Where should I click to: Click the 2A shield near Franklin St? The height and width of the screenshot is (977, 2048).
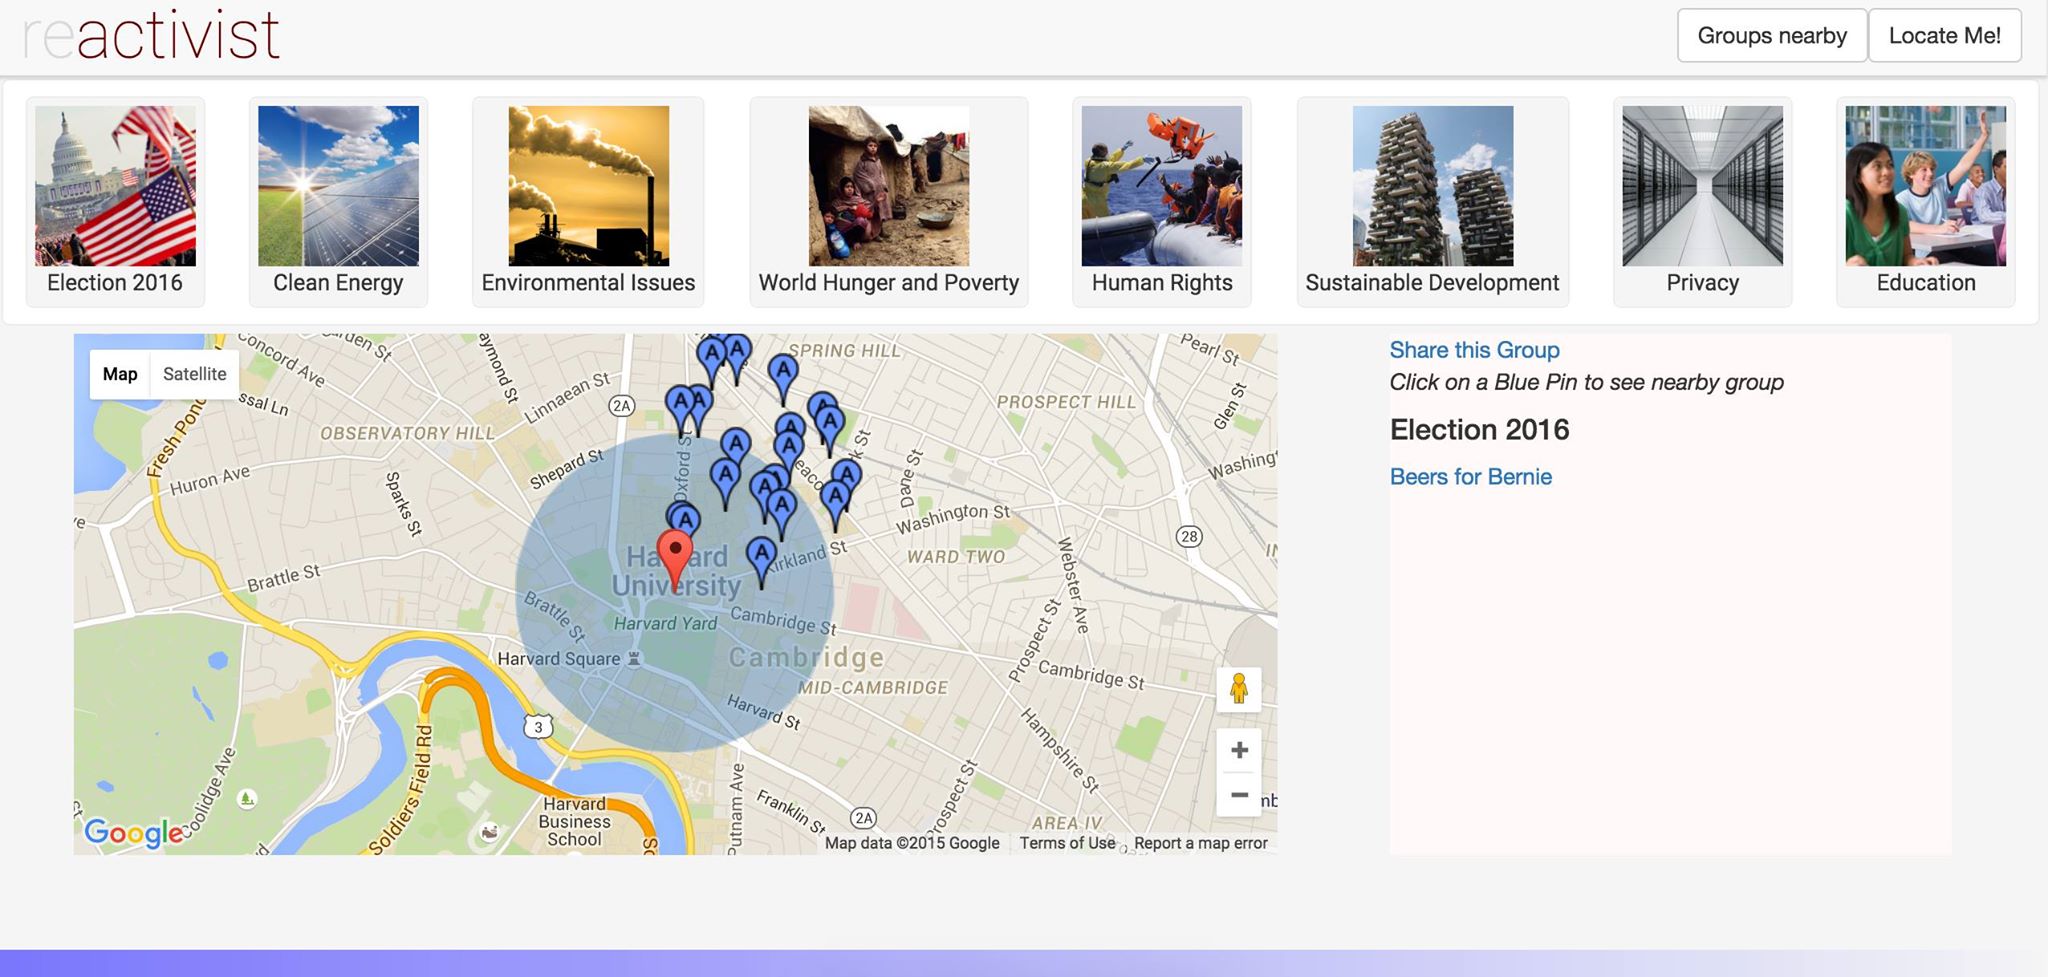tap(863, 818)
